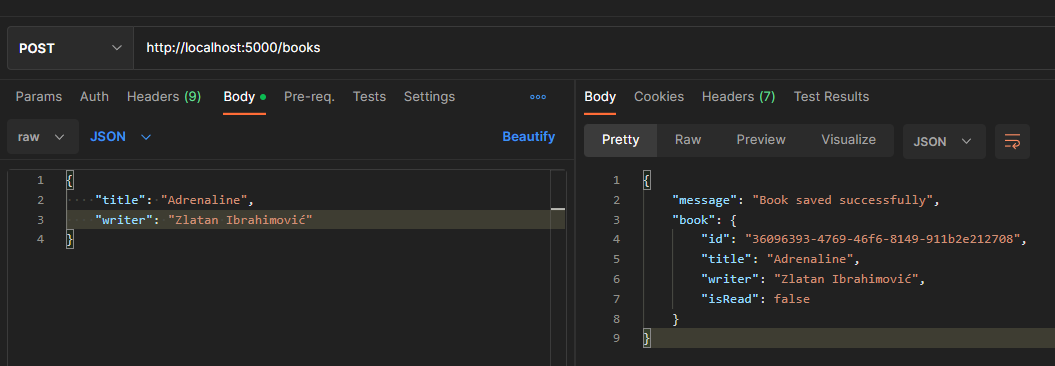1055x366 pixels.
Task: Toggle the line wrap icon
Action: pos(1012,141)
